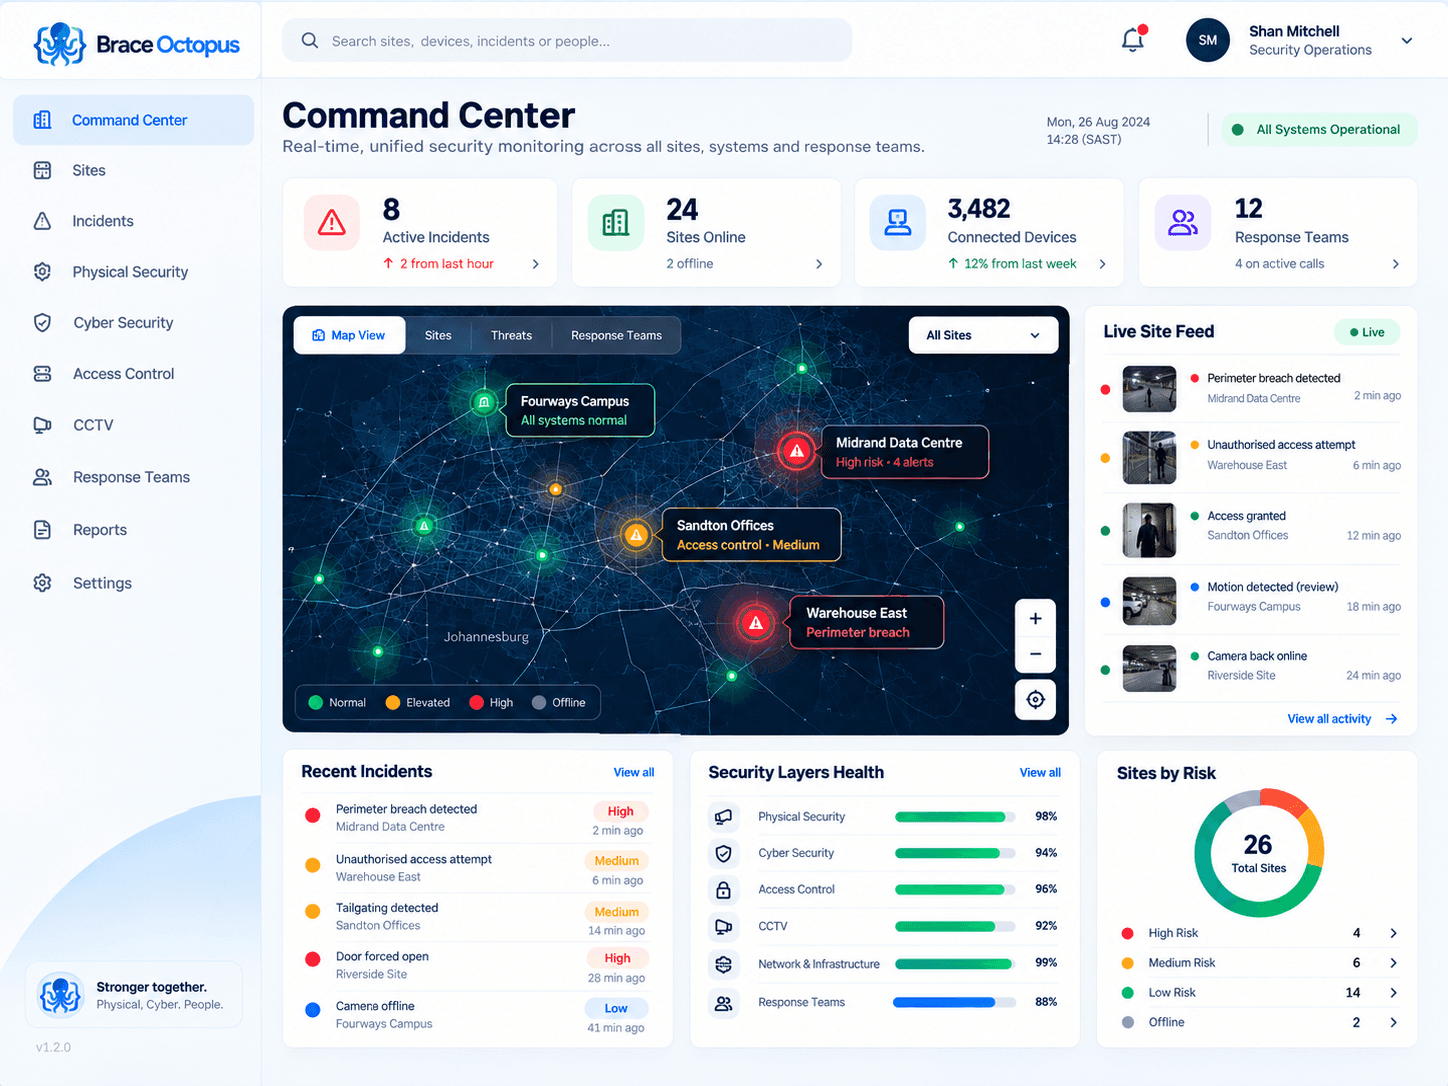Expand Active Incidents card chevron
This screenshot has height=1086, width=1448.
tap(535, 264)
